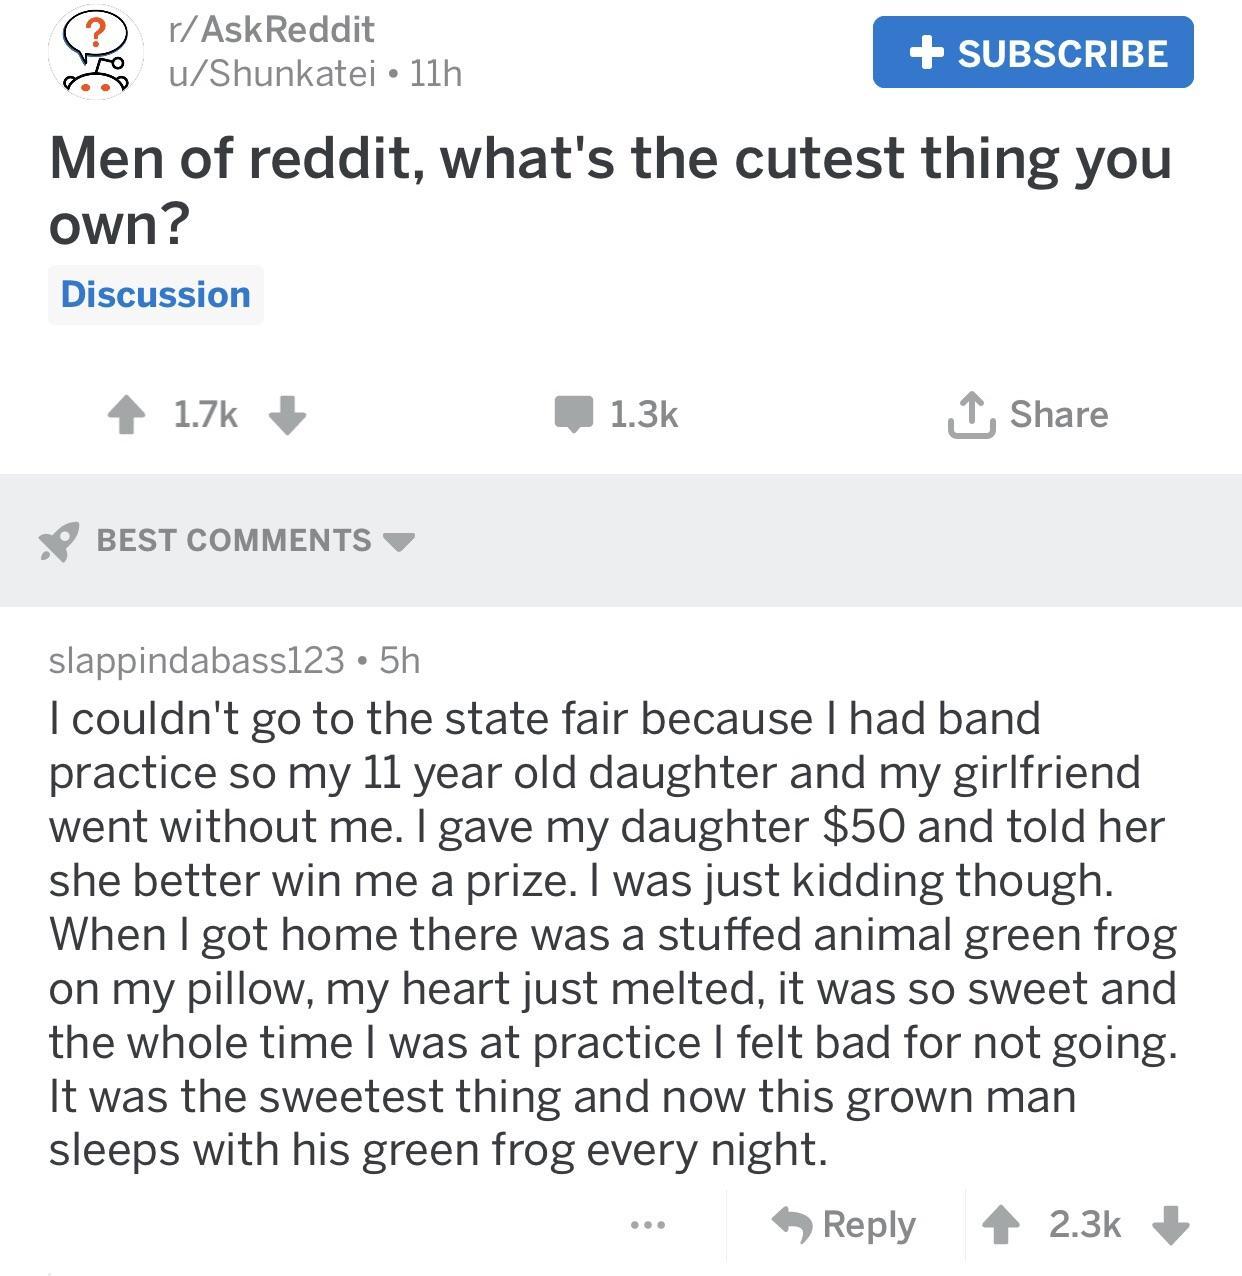Subscribe to r/AskReddit
1242x1276 pixels.
1032,52
